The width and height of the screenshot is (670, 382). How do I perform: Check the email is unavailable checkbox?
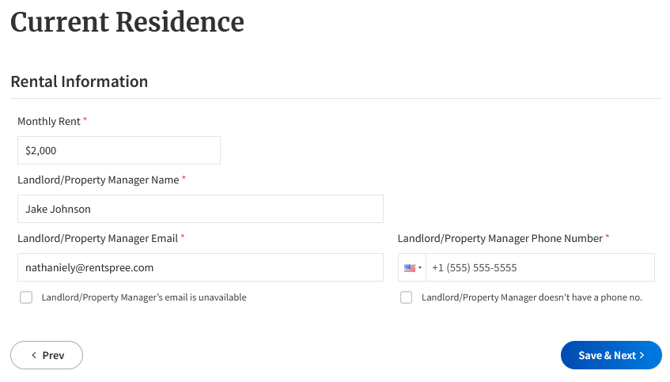point(26,297)
